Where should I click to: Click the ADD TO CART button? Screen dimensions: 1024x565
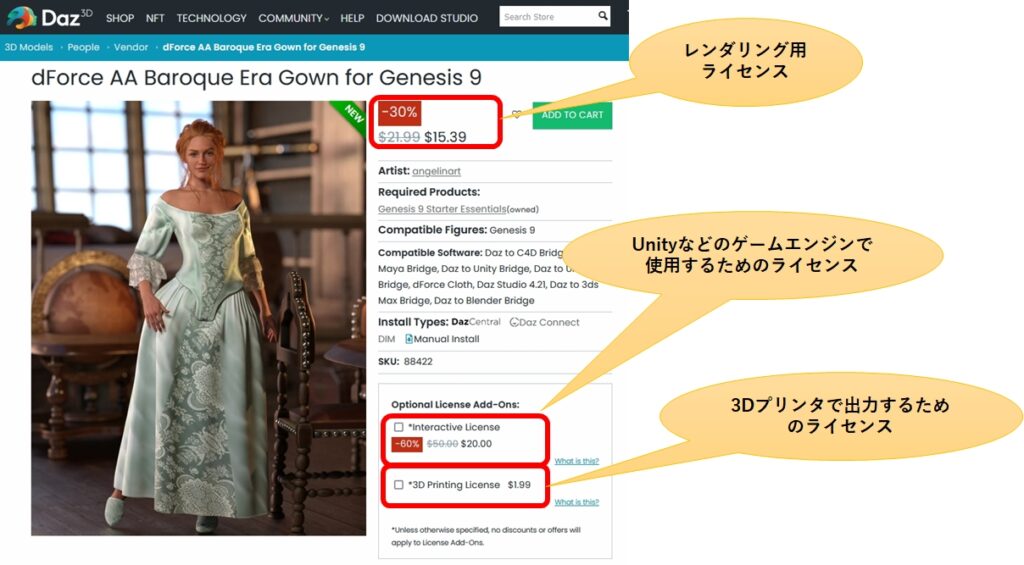pyautogui.click(x=572, y=115)
